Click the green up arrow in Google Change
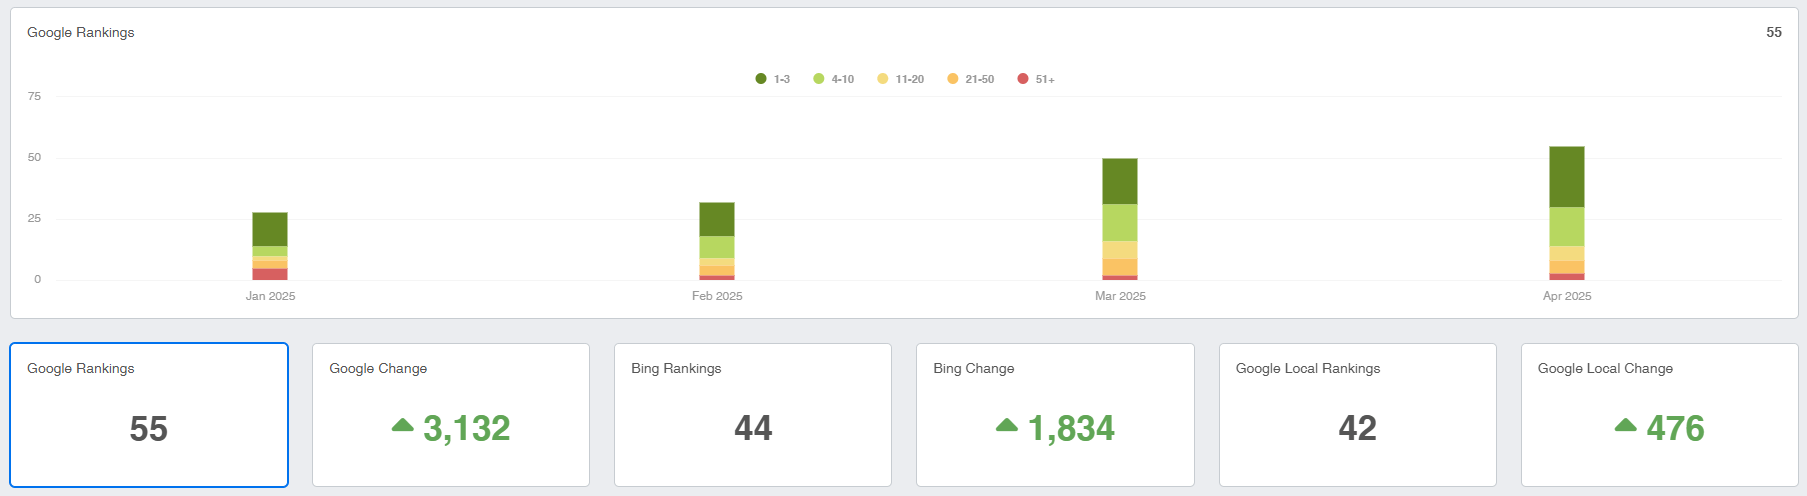This screenshot has width=1807, height=496. [x=402, y=425]
